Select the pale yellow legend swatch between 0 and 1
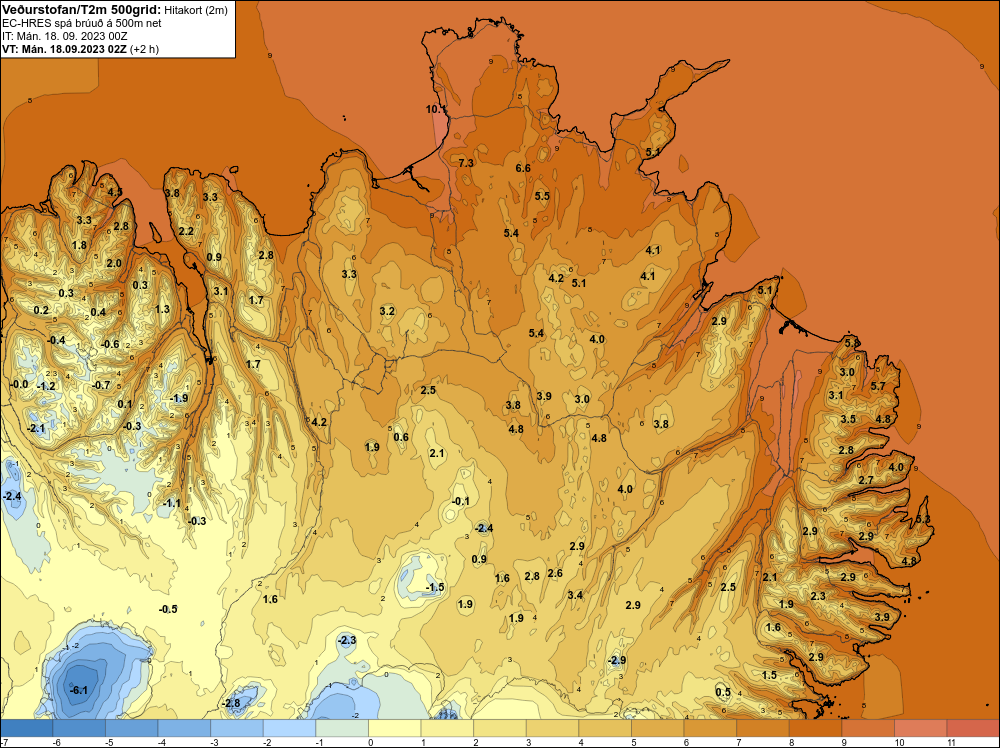Image resolution: width=1000 pixels, height=748 pixels. pyautogui.click(x=395, y=728)
